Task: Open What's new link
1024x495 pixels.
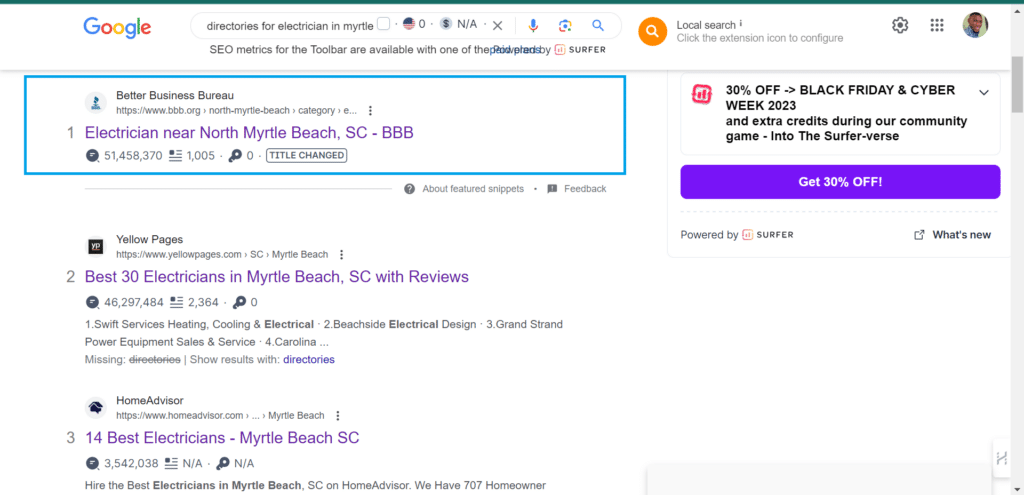Action: pyautogui.click(x=961, y=234)
